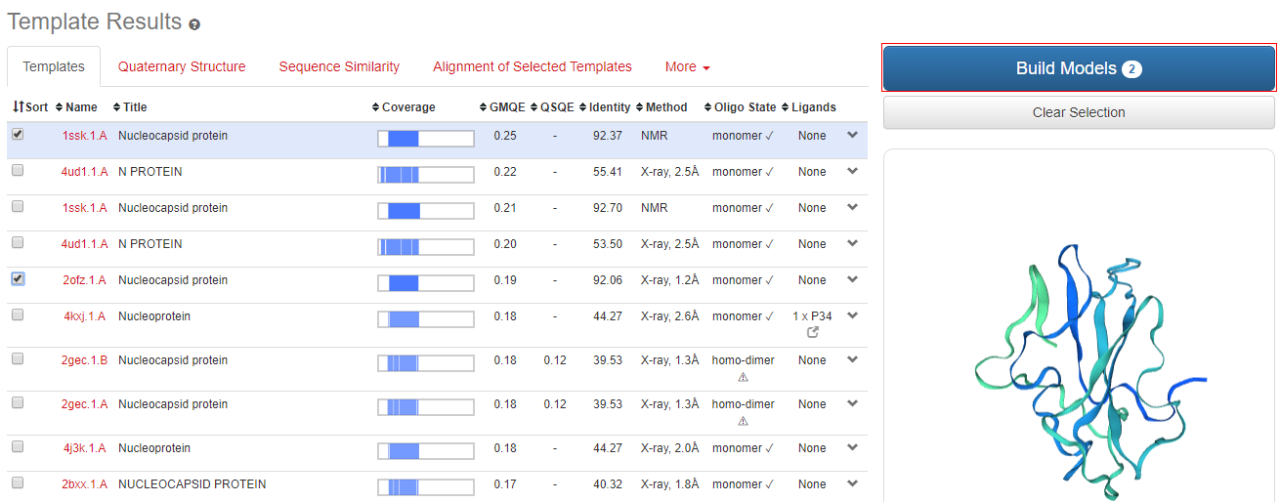Click warning icon under 2gec.1.B homo-dimer
Image resolution: width=1280 pixels, height=502 pixels.
(742, 377)
